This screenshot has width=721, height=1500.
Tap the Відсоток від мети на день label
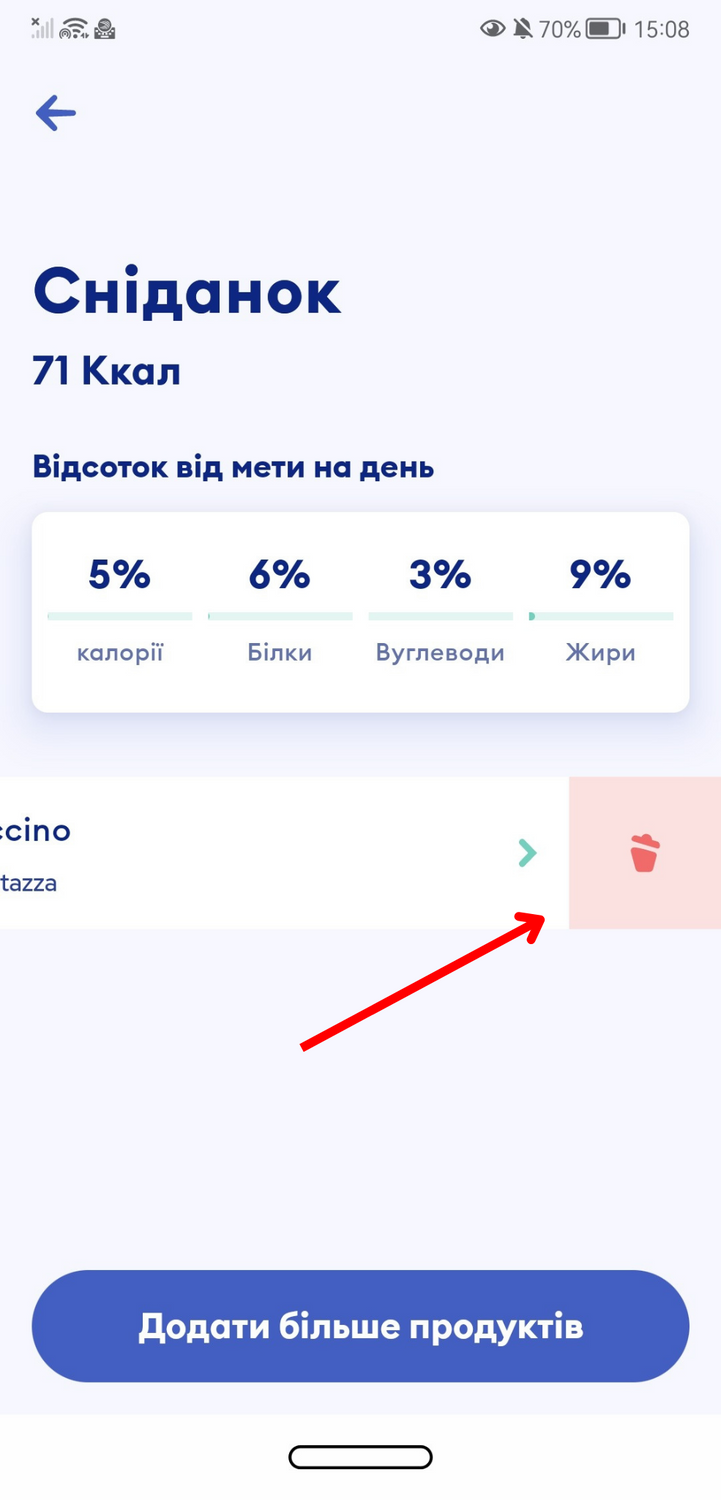[234, 467]
